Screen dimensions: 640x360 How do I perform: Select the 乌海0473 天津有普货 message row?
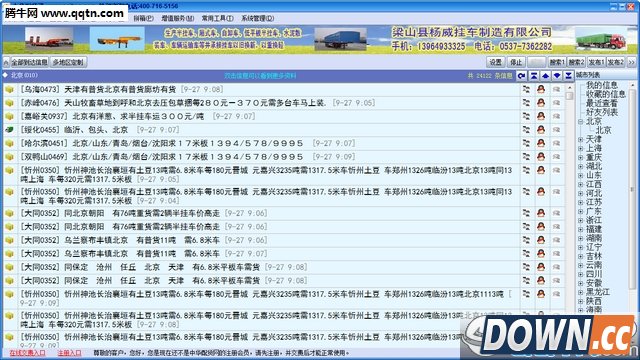[261, 89]
